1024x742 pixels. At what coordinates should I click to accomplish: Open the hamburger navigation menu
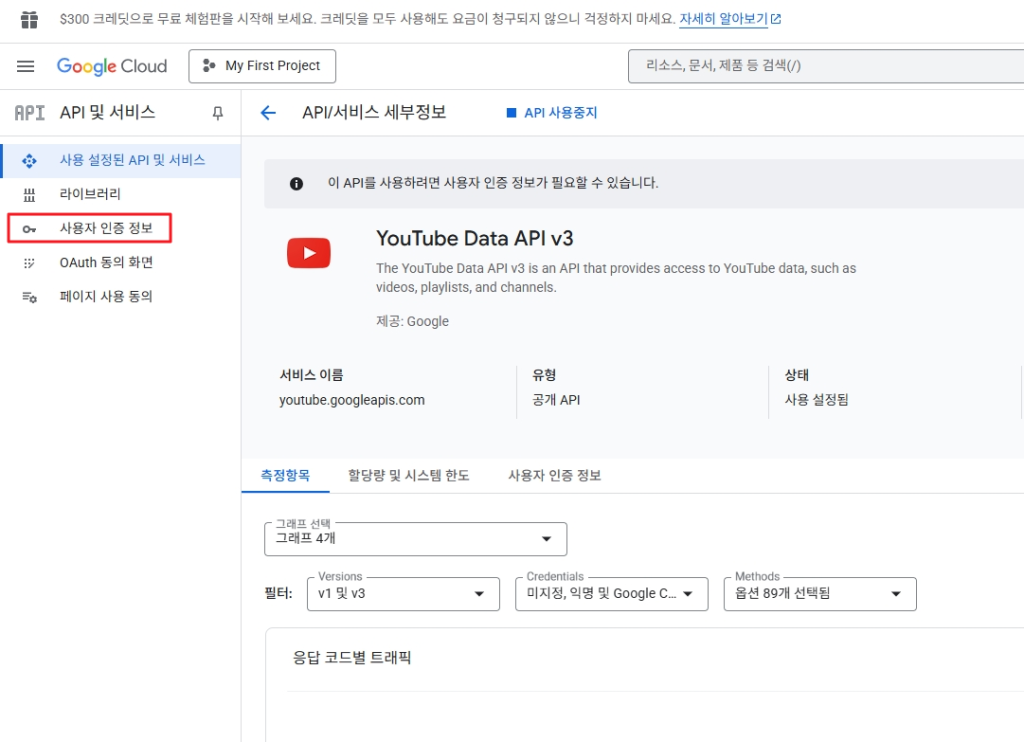point(26,66)
